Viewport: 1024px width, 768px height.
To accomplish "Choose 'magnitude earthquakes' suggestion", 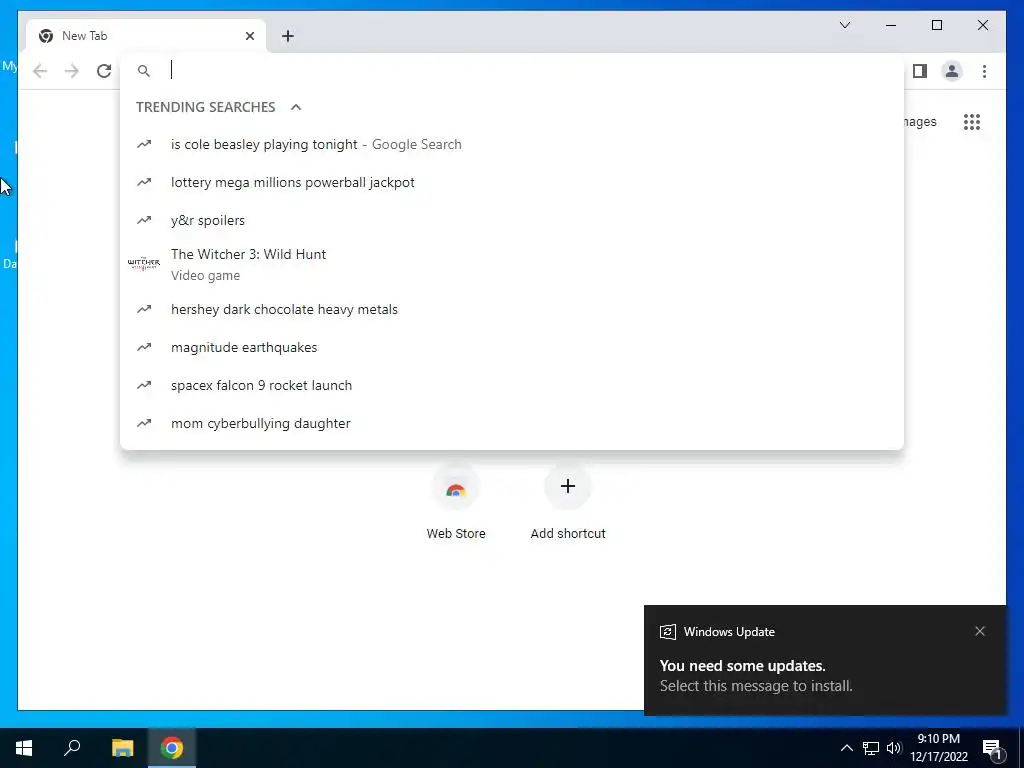I will click(x=512, y=347).
